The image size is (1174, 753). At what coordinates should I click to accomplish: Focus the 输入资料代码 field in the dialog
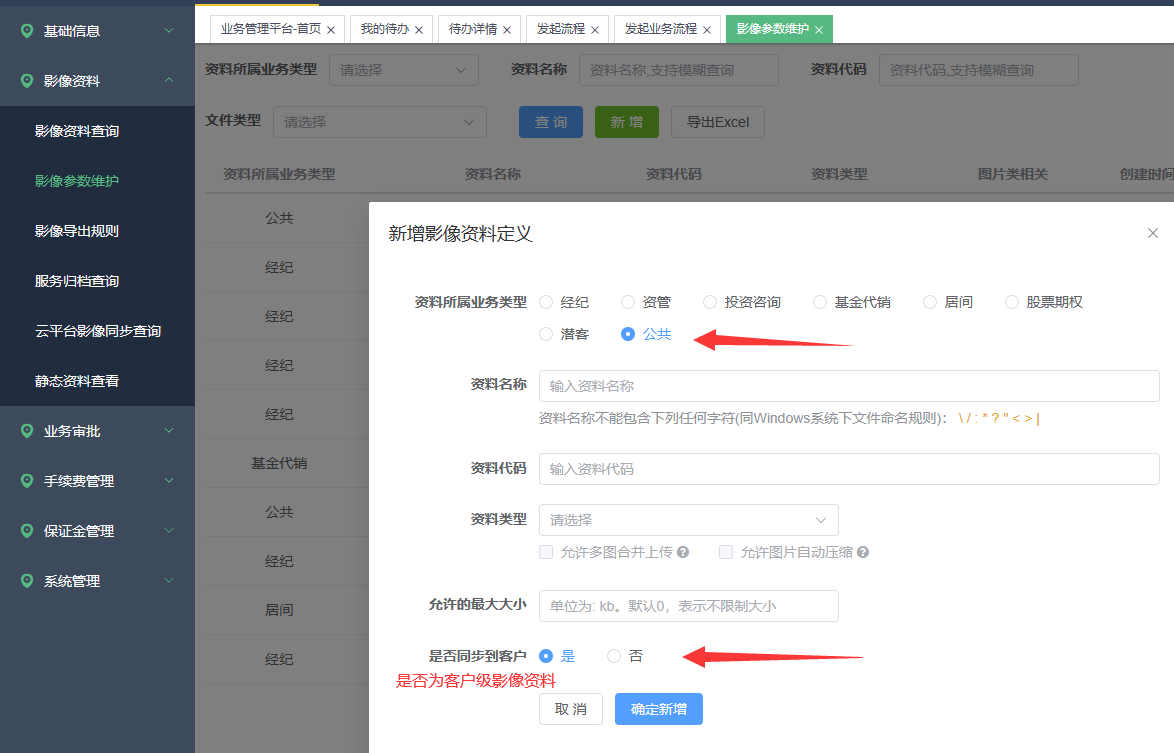pos(849,469)
